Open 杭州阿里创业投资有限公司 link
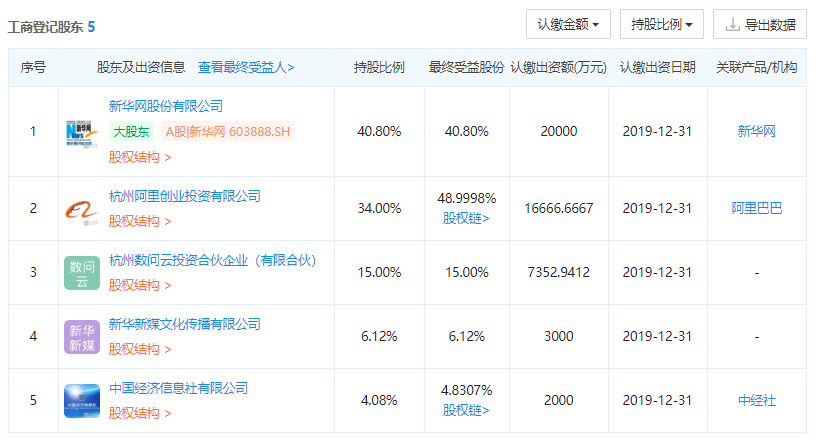Image resolution: width=821 pixels, height=447 pixels. pyautogui.click(x=184, y=196)
